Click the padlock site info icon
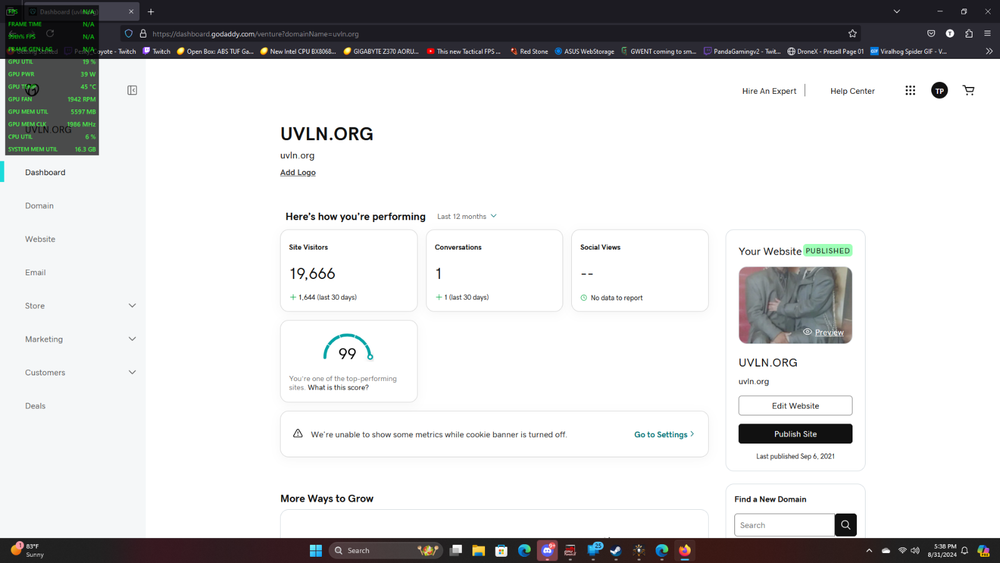This screenshot has height=563, width=1000. (x=143, y=34)
